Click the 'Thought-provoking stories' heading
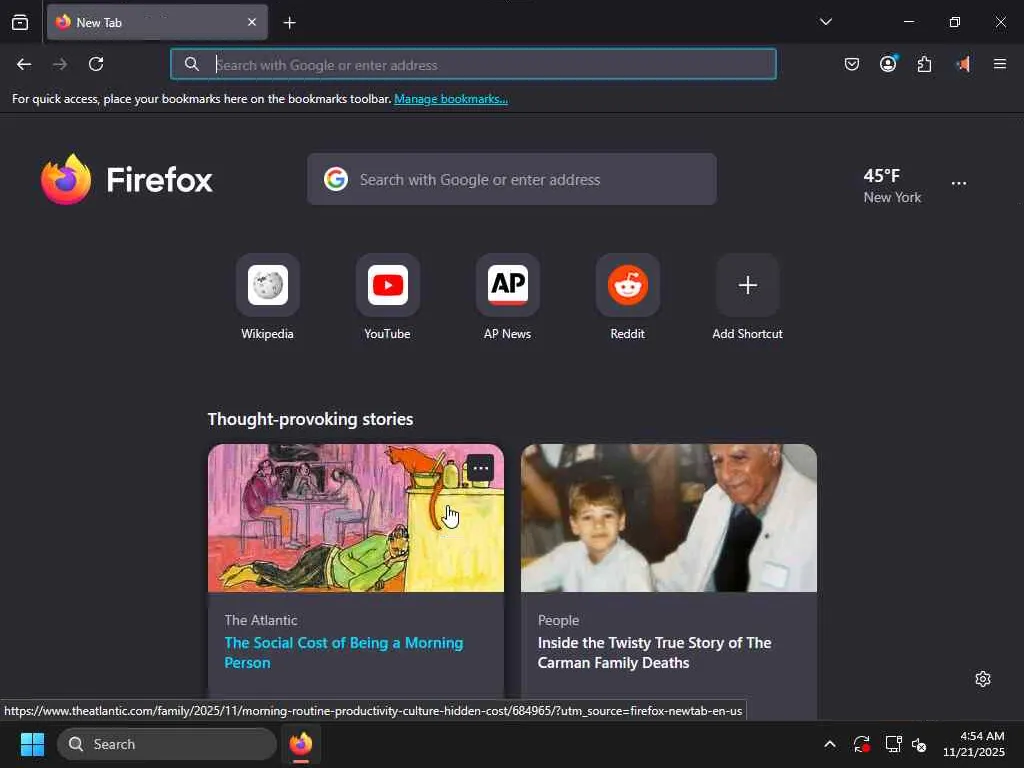This screenshot has height=768, width=1024. 310,419
